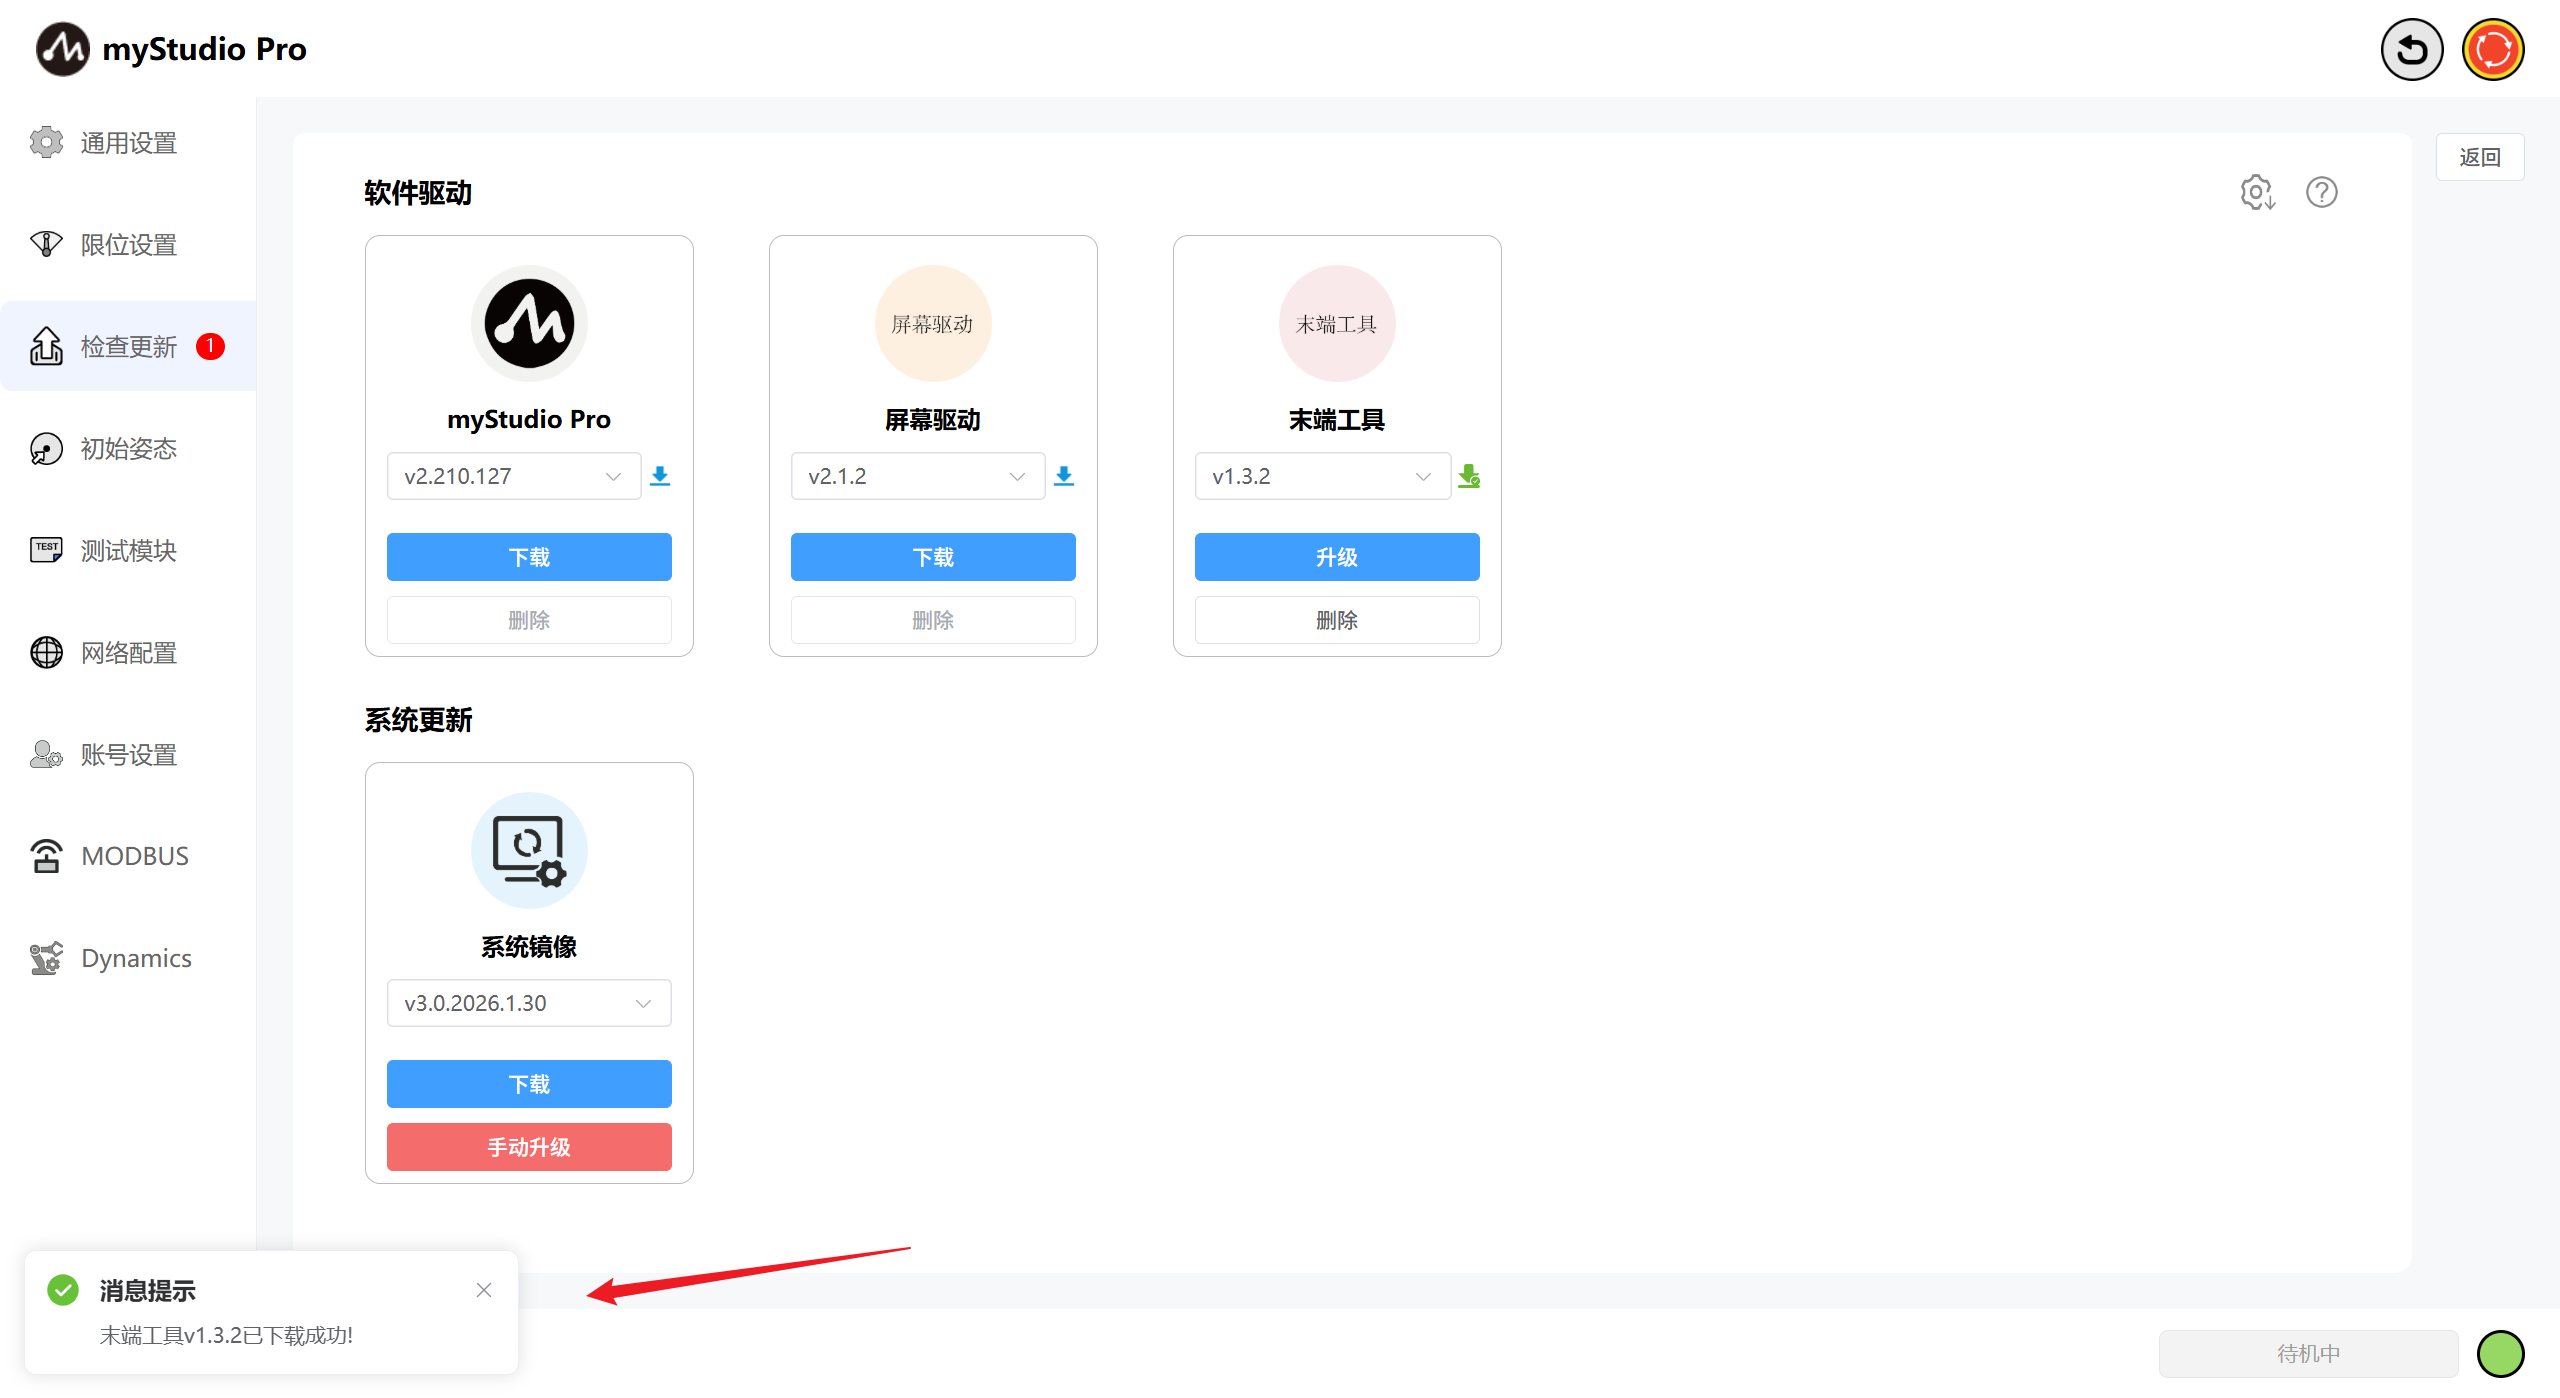This screenshot has width=2560, height=1398.
Task: Expand the 末端工具 v1.3.2 version dropdown
Action: click(1321, 476)
